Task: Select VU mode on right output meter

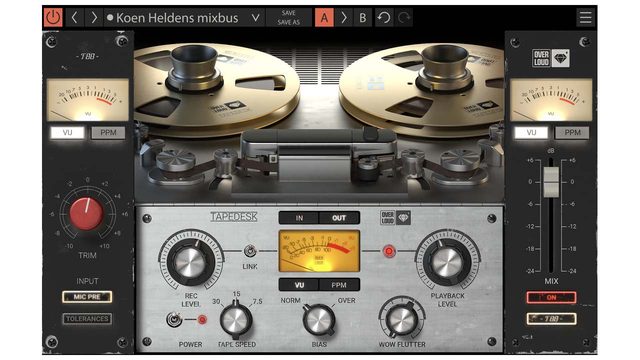Action: [x=531, y=133]
